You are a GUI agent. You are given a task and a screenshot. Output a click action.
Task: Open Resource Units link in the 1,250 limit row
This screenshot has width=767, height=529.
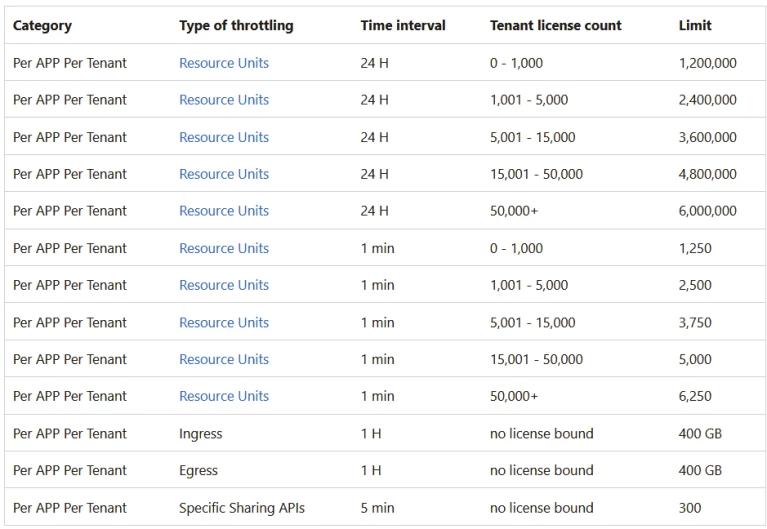224,248
